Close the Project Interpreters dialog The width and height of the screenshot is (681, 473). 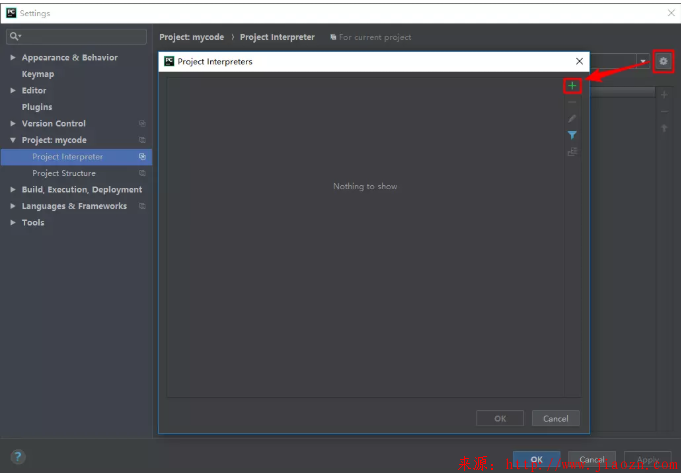click(579, 61)
